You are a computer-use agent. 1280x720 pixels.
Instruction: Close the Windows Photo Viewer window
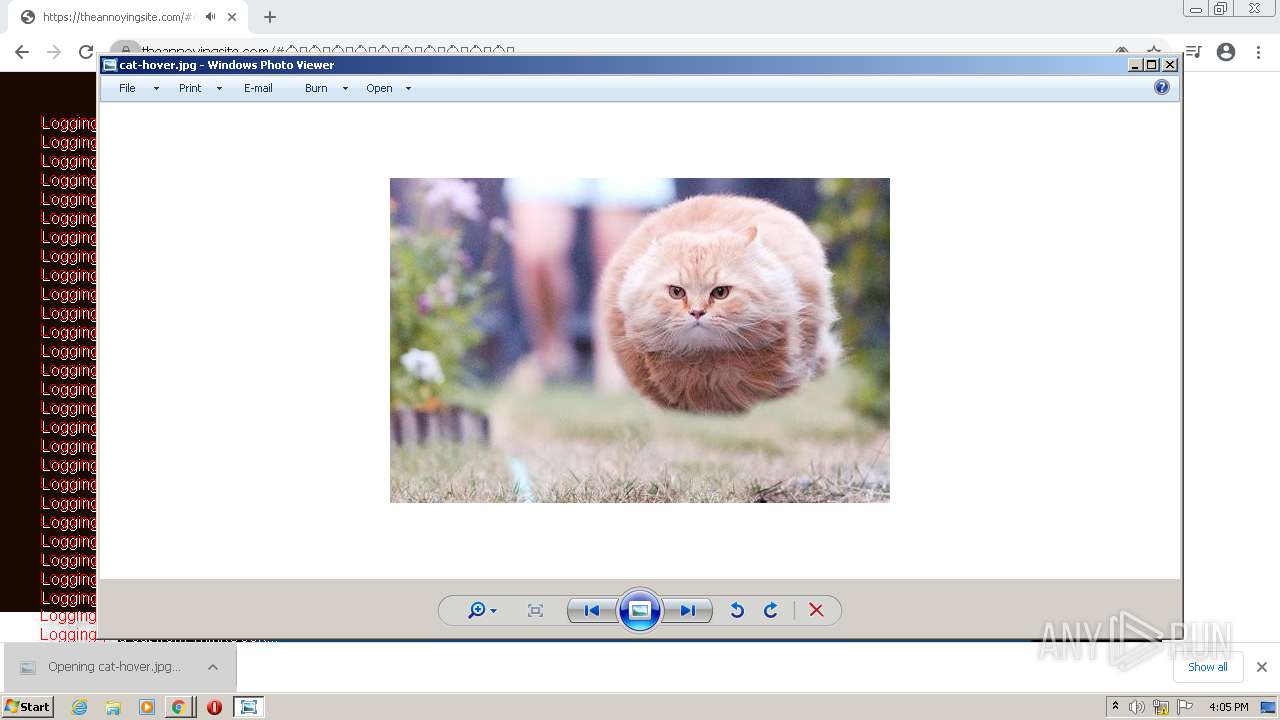(x=1170, y=65)
